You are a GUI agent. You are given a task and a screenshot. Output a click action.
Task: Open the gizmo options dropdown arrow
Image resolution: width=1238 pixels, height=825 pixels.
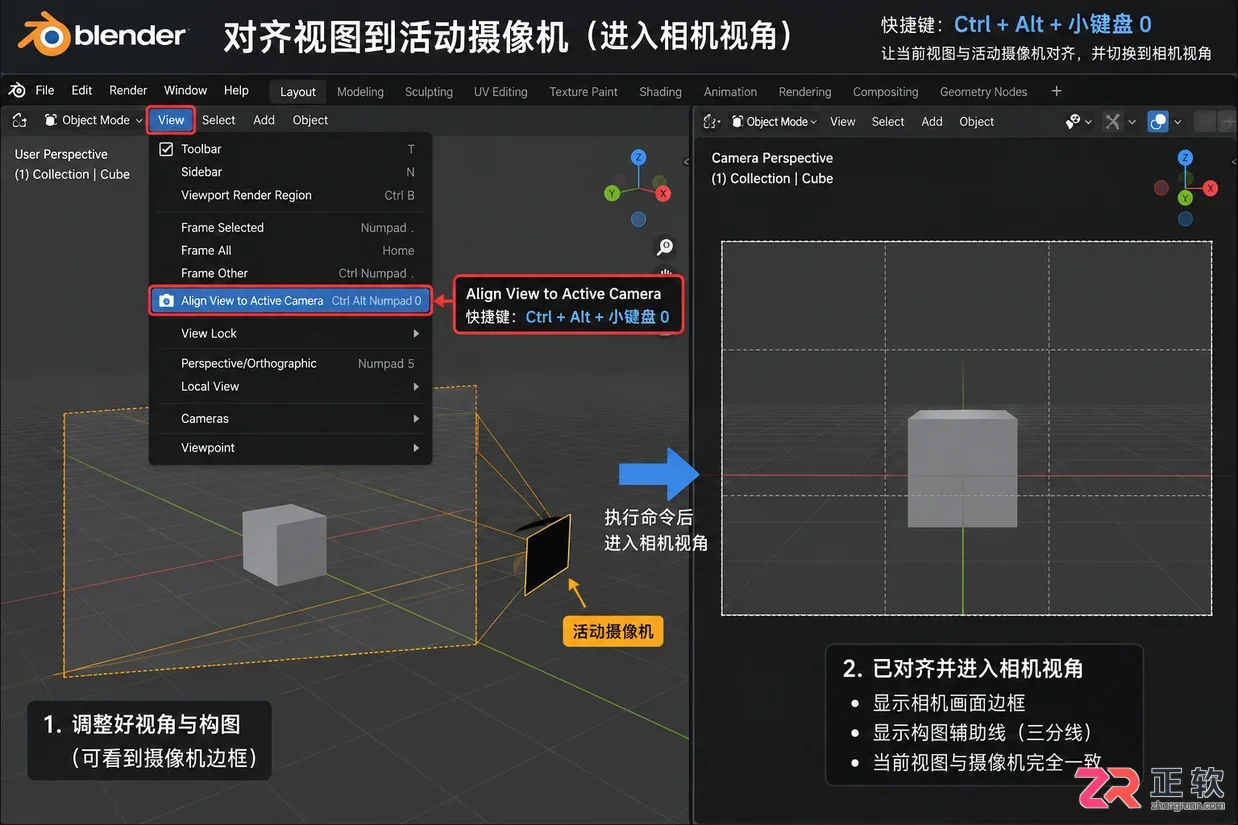[x=1132, y=122]
